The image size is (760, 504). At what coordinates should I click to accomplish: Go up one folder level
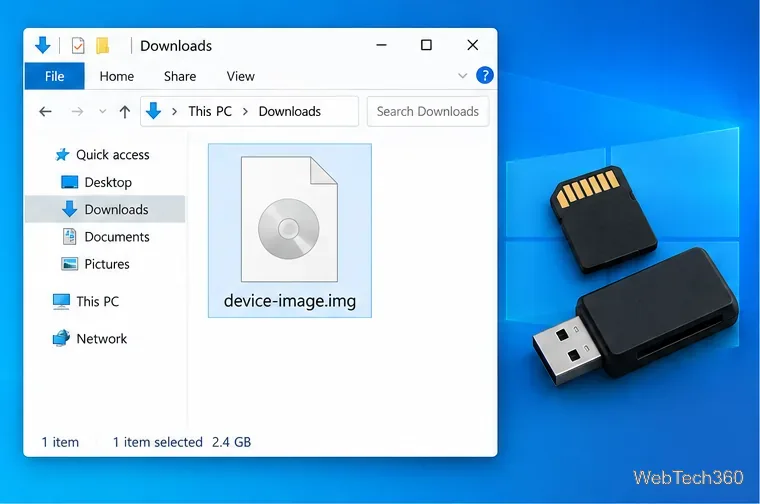click(125, 112)
